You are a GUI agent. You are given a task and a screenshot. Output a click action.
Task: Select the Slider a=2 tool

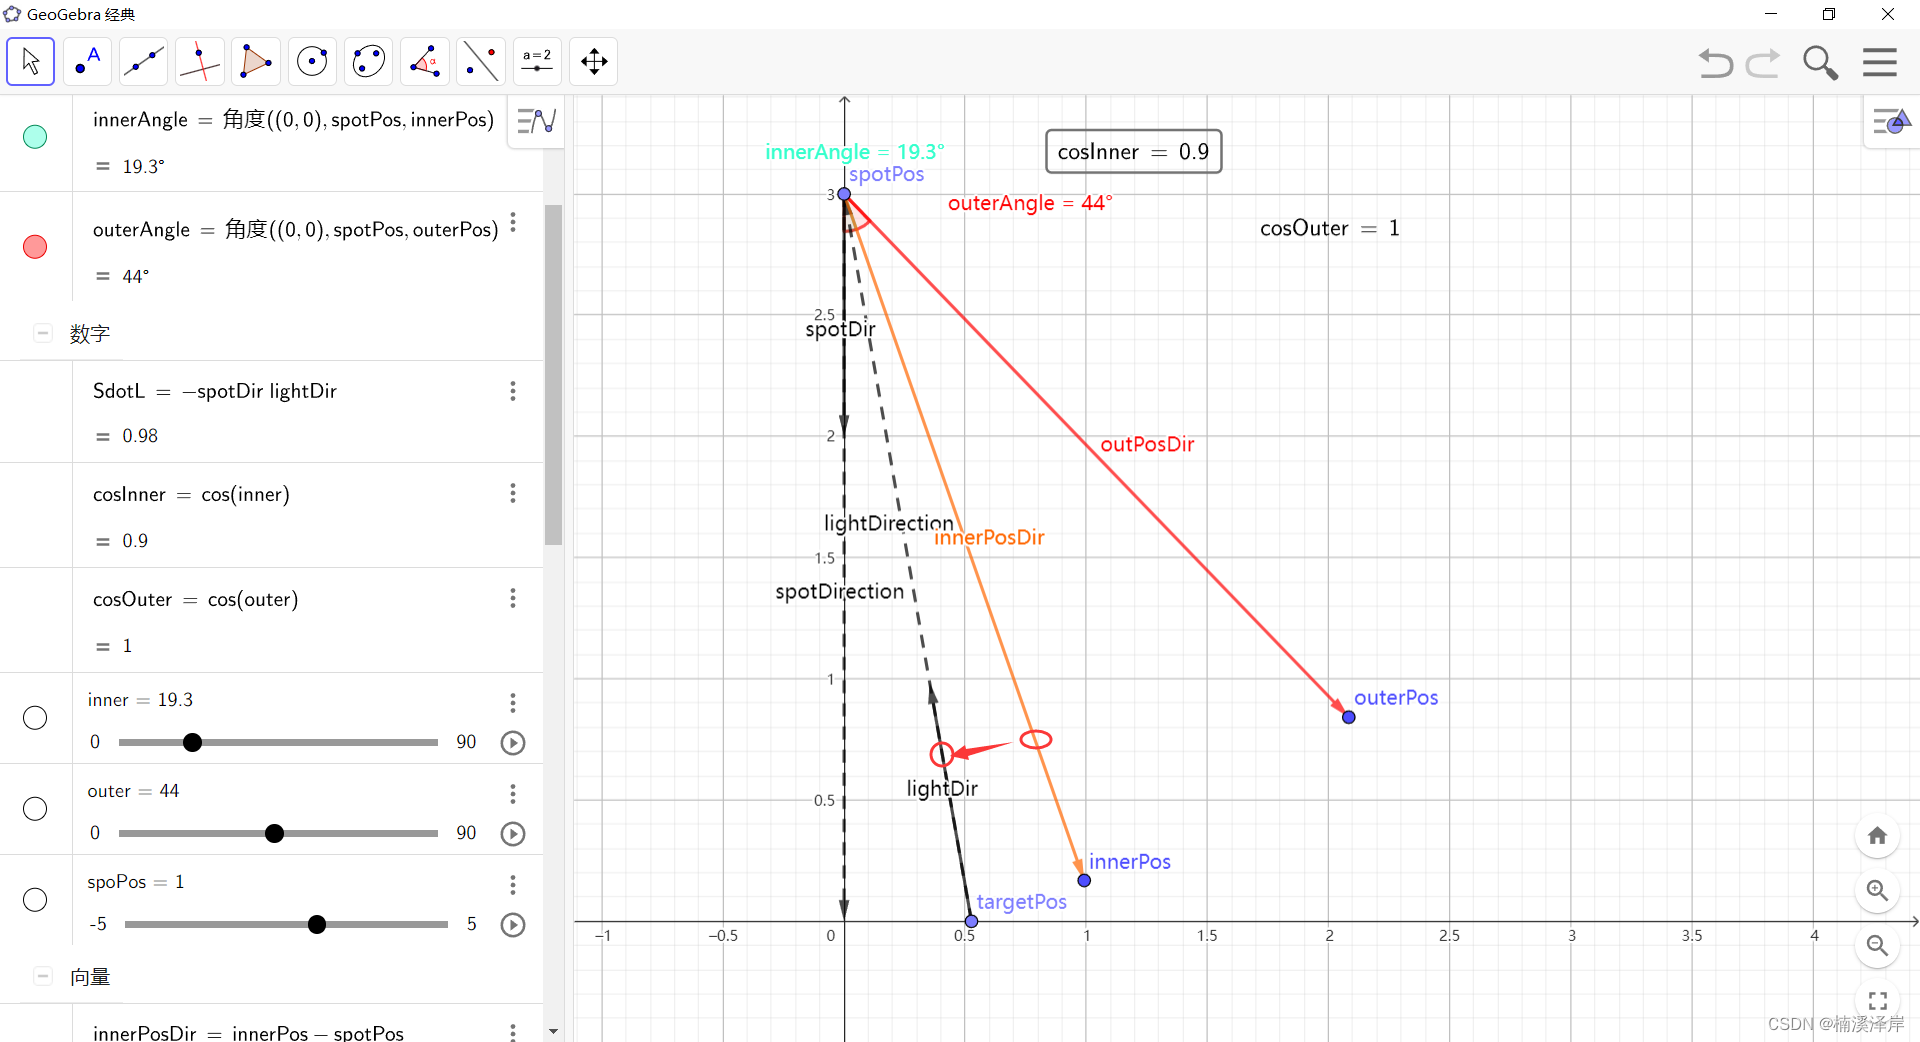537,61
